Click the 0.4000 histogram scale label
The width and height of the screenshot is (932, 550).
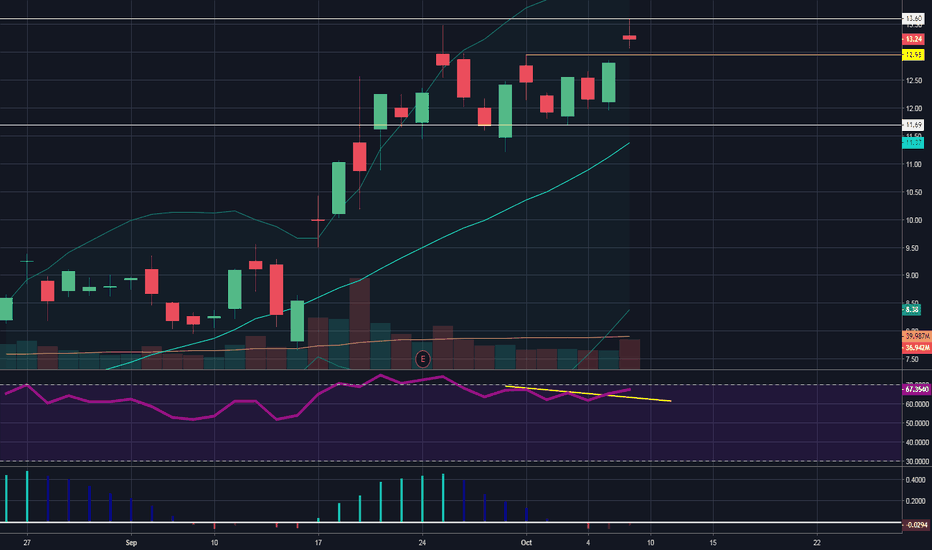click(x=917, y=480)
